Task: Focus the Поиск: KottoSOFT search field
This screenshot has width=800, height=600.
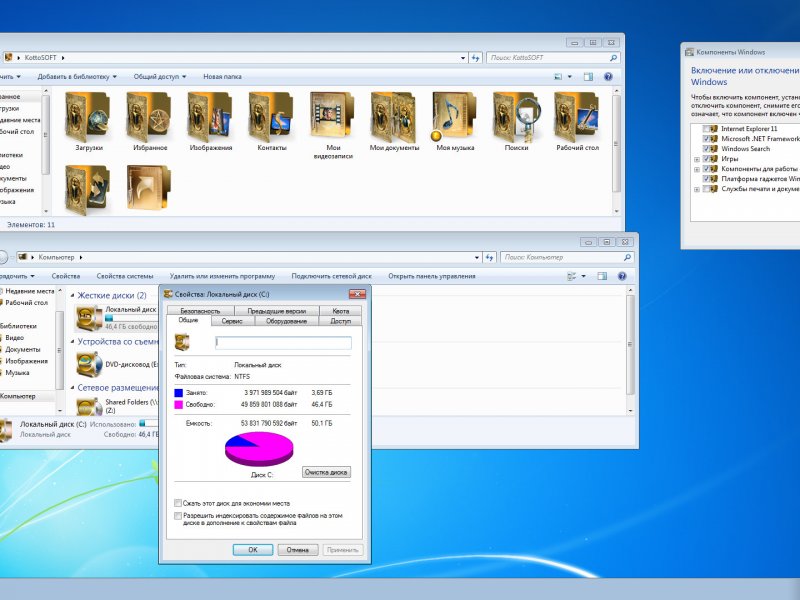Action: pos(547,58)
